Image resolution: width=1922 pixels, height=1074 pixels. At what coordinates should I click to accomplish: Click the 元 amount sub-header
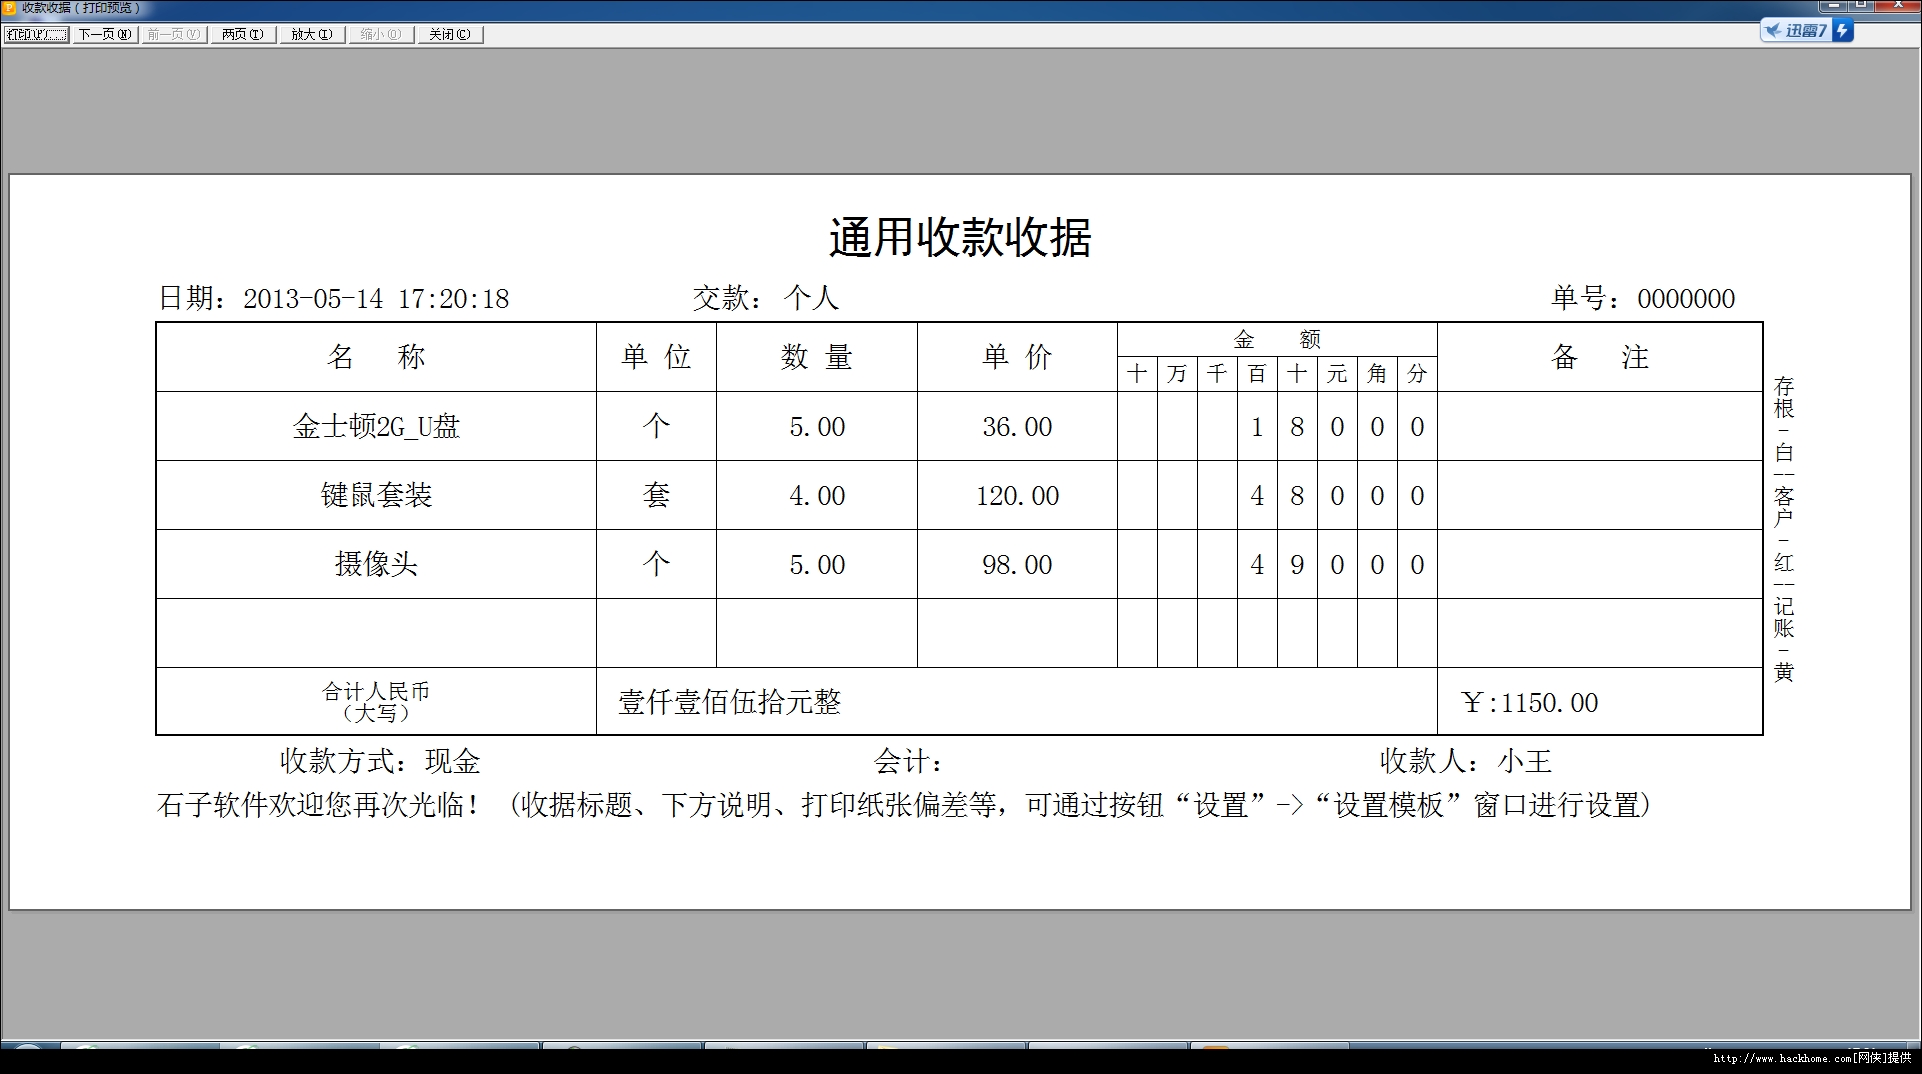pos(1337,374)
